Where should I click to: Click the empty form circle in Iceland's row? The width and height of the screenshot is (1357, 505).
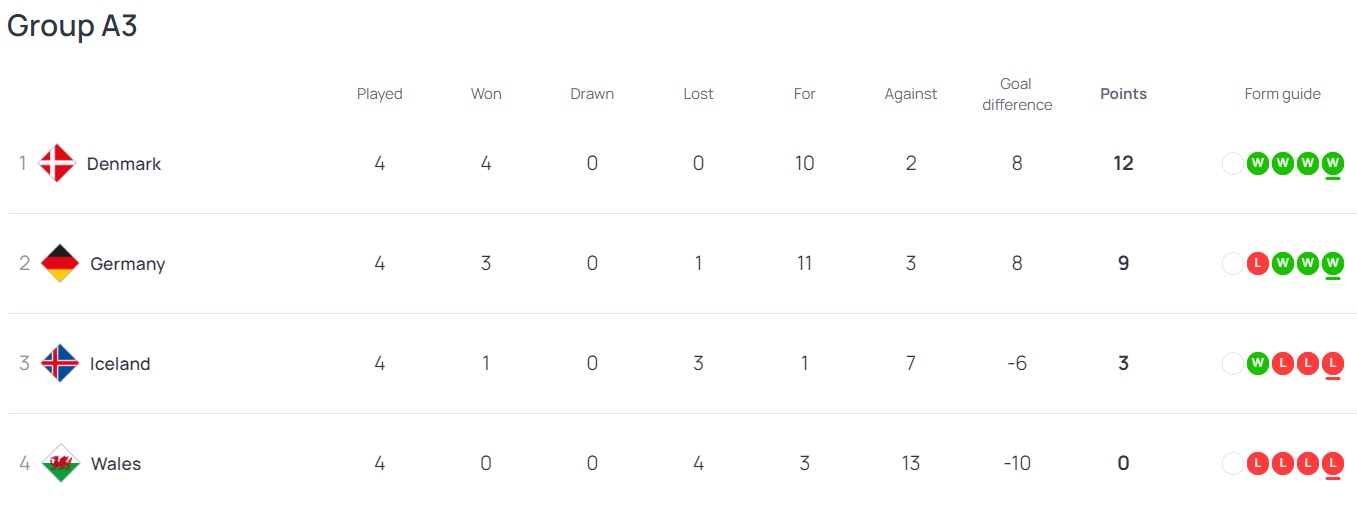coord(1233,363)
